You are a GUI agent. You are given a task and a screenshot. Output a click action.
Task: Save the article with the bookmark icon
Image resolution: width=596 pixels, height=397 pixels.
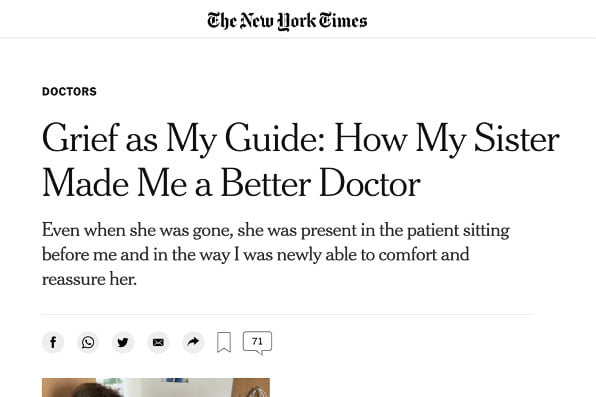(x=224, y=342)
